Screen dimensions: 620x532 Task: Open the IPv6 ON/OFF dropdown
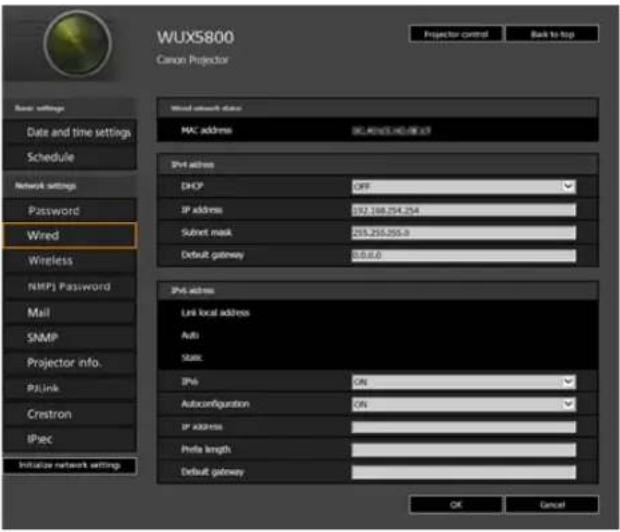tap(463, 382)
